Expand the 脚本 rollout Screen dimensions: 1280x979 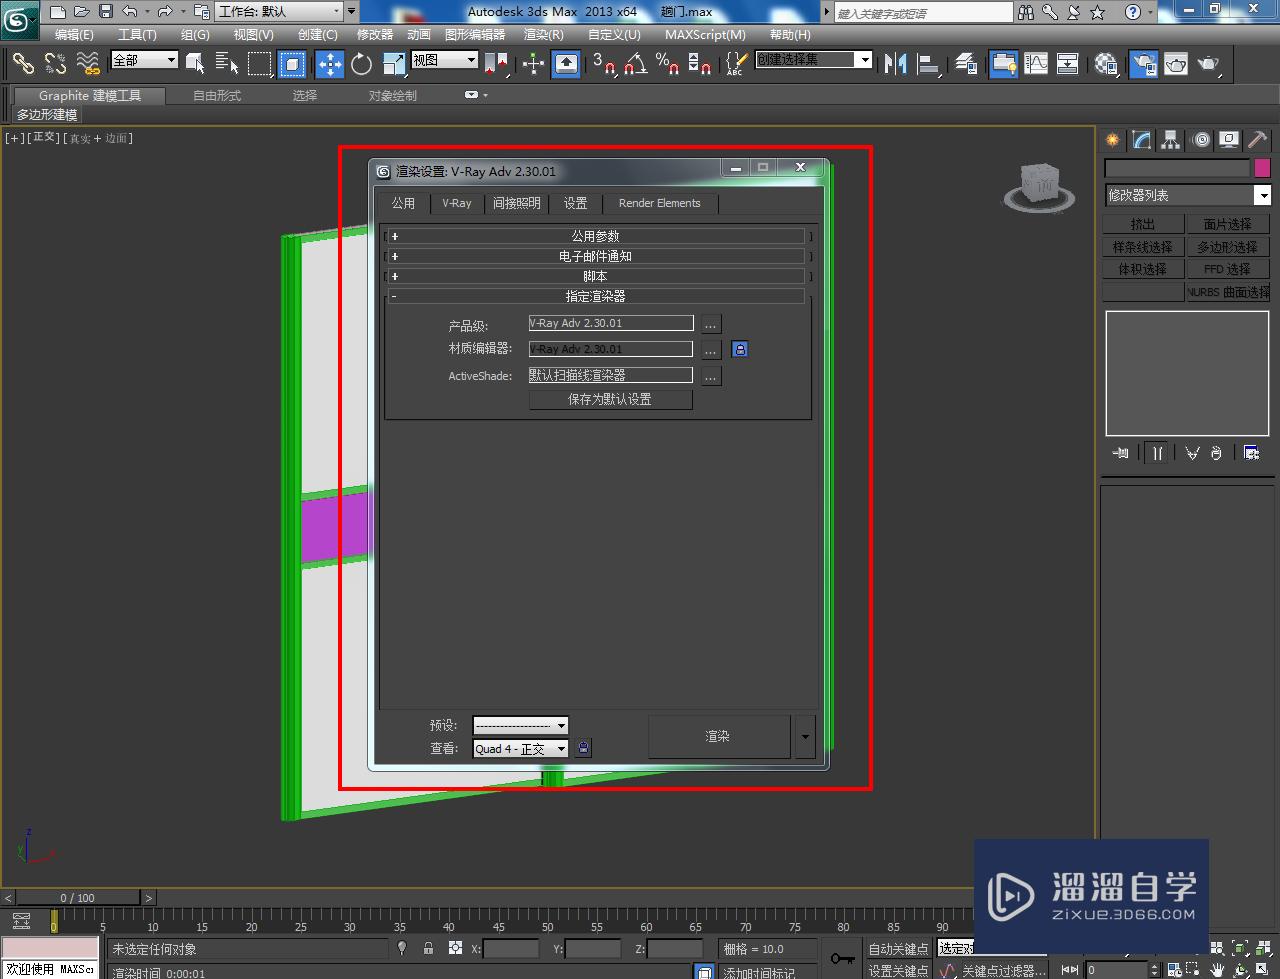pyautogui.click(x=595, y=276)
